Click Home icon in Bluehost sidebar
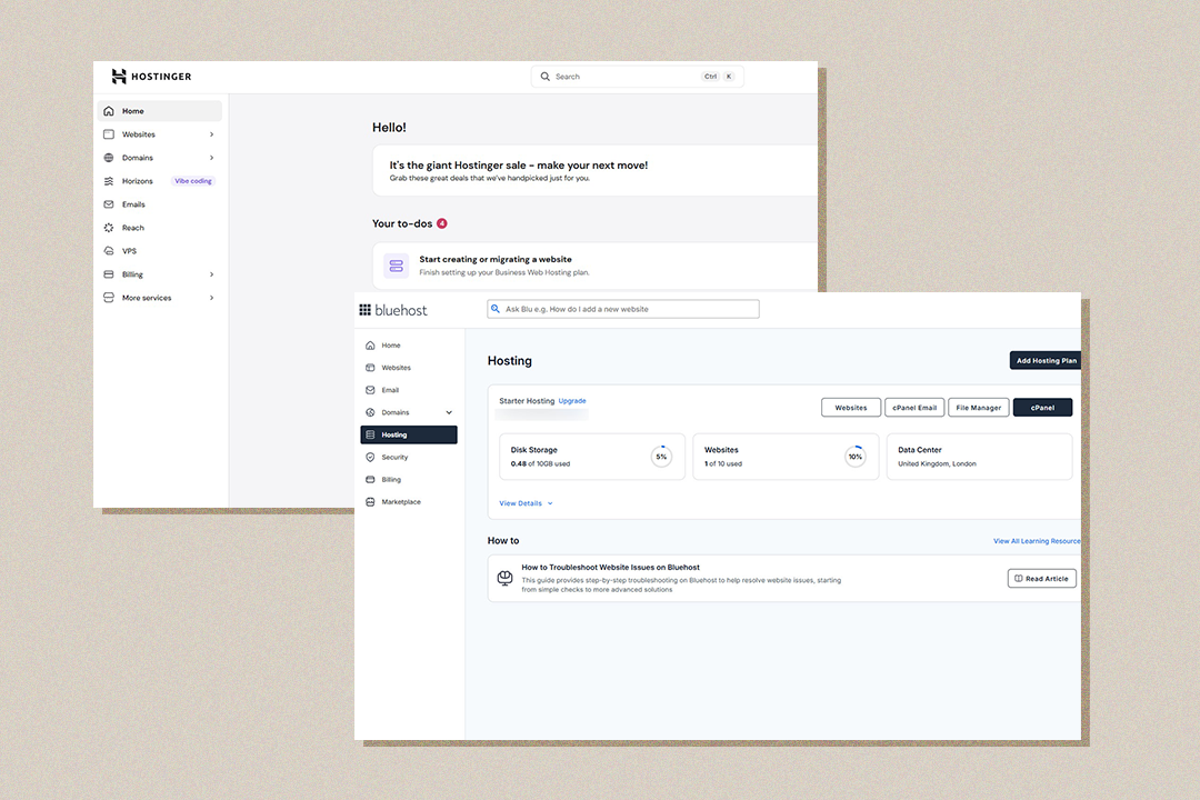 [x=370, y=345]
